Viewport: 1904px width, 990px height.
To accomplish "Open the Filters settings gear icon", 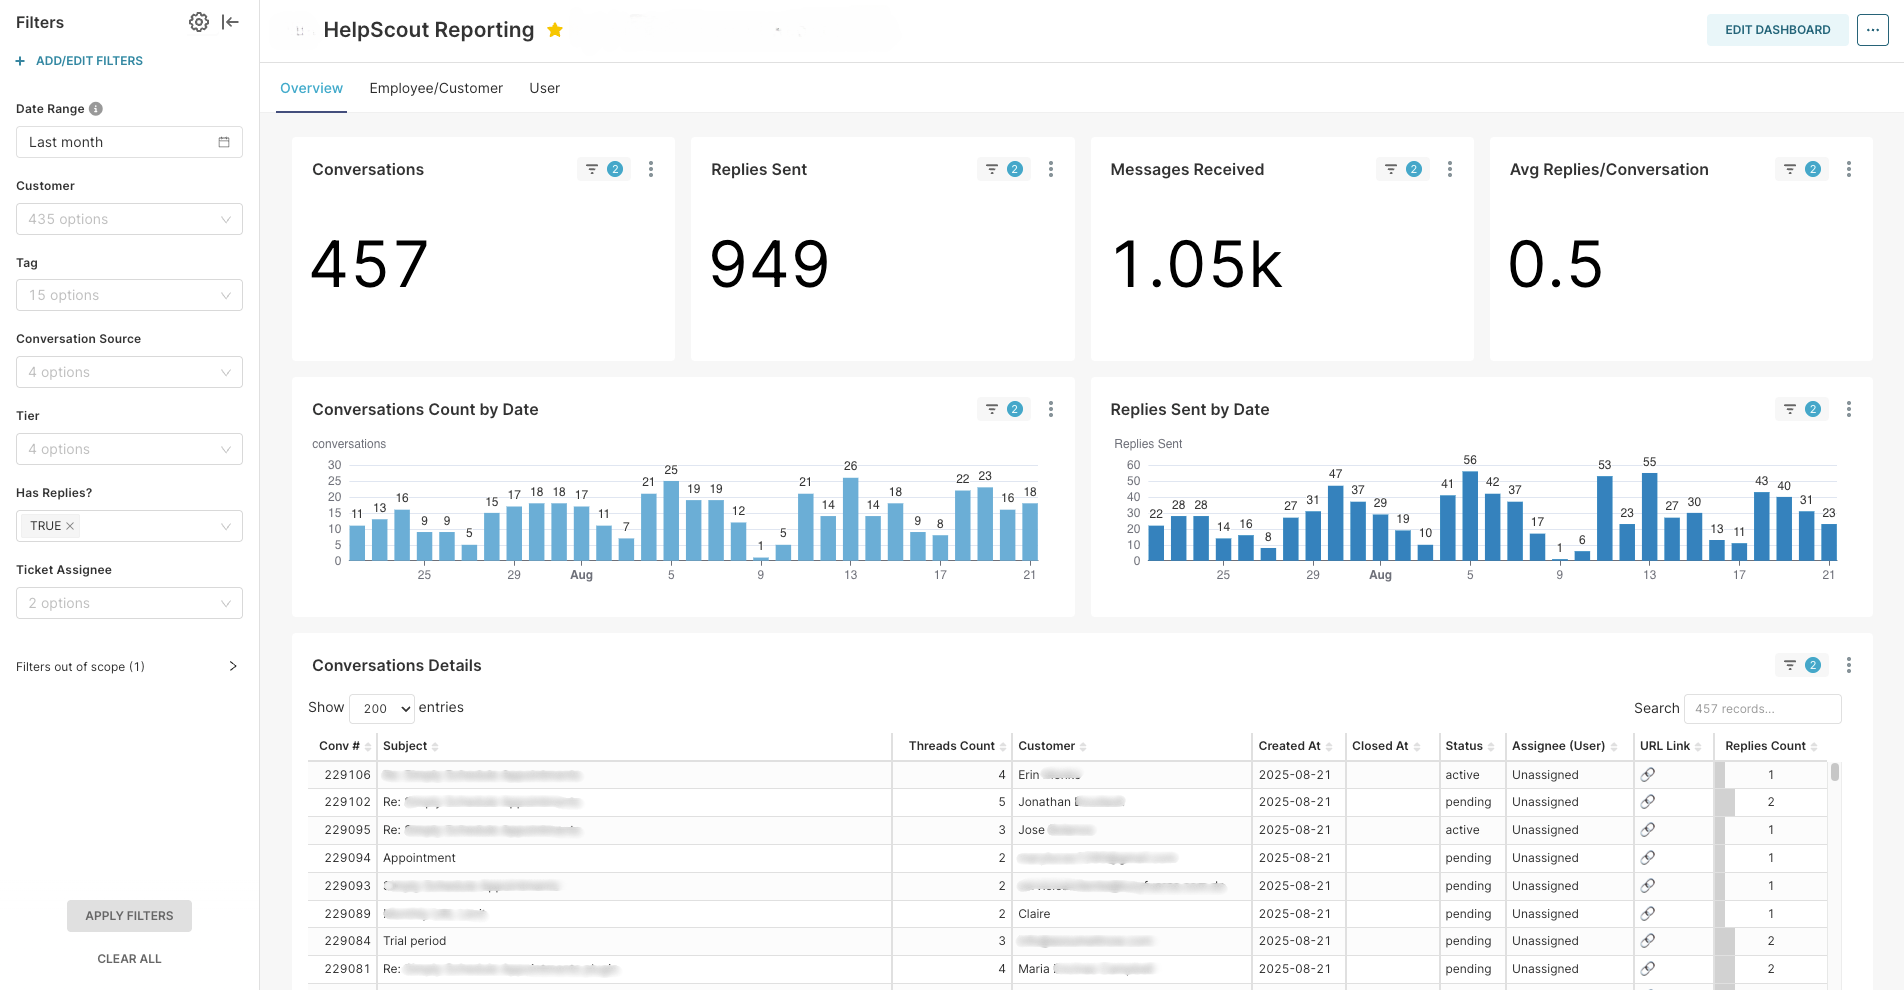I will point(198,21).
